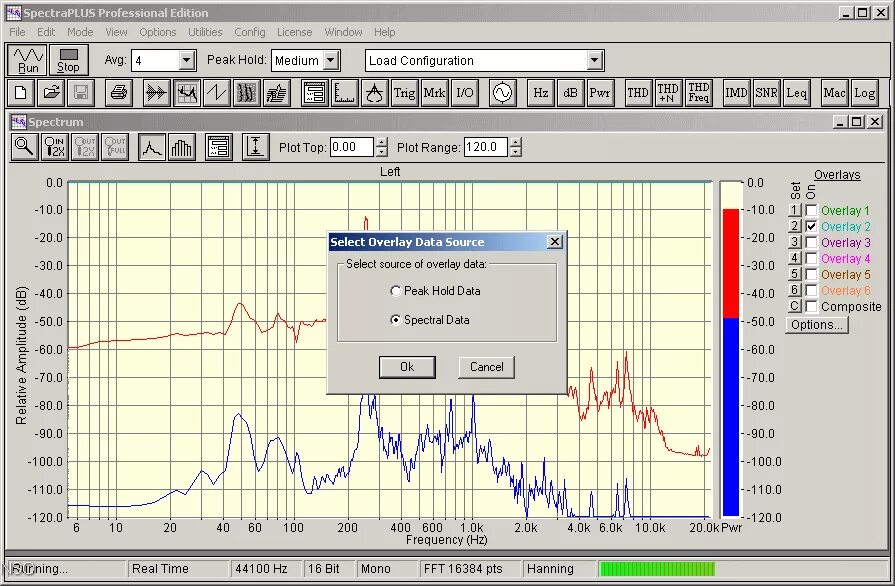Viewport: 895px width, 586px height.
Task: Open the Mode menu
Action: coord(80,32)
